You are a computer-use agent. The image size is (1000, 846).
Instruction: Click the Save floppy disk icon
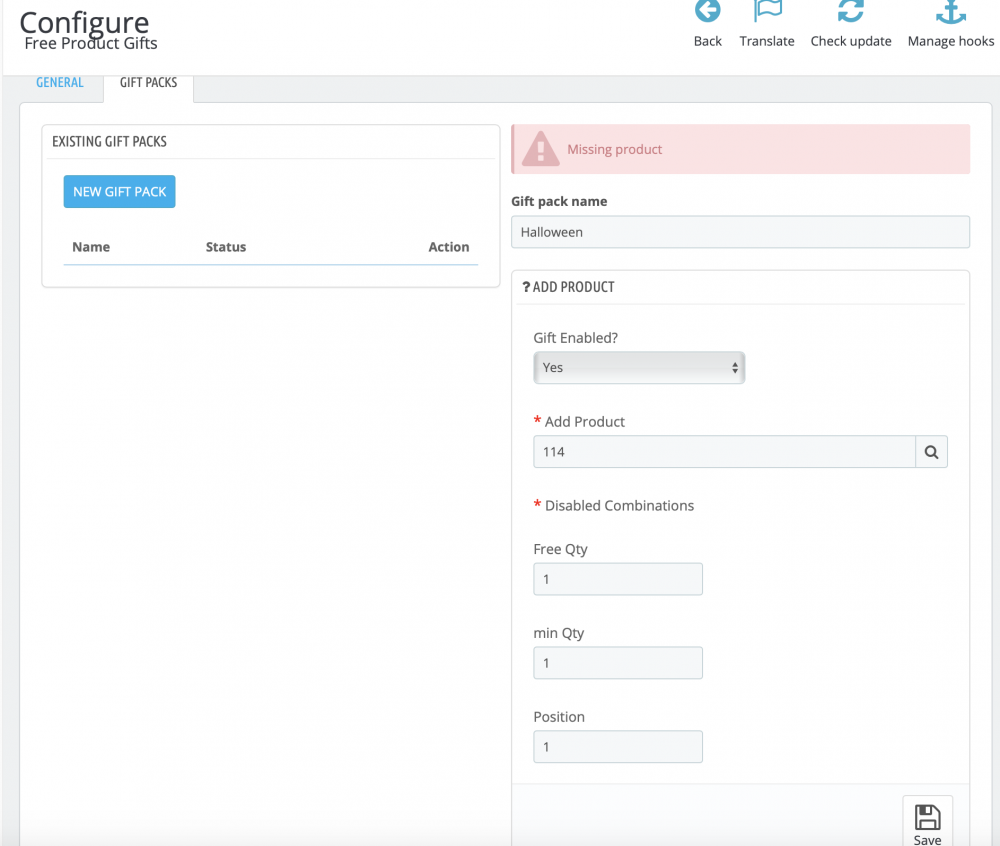tap(927, 817)
